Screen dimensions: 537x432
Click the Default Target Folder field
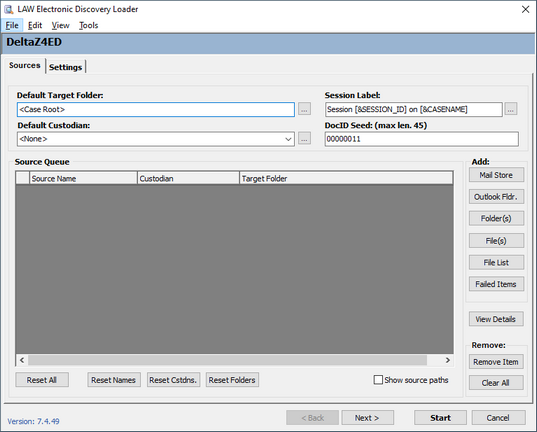[x=156, y=109]
